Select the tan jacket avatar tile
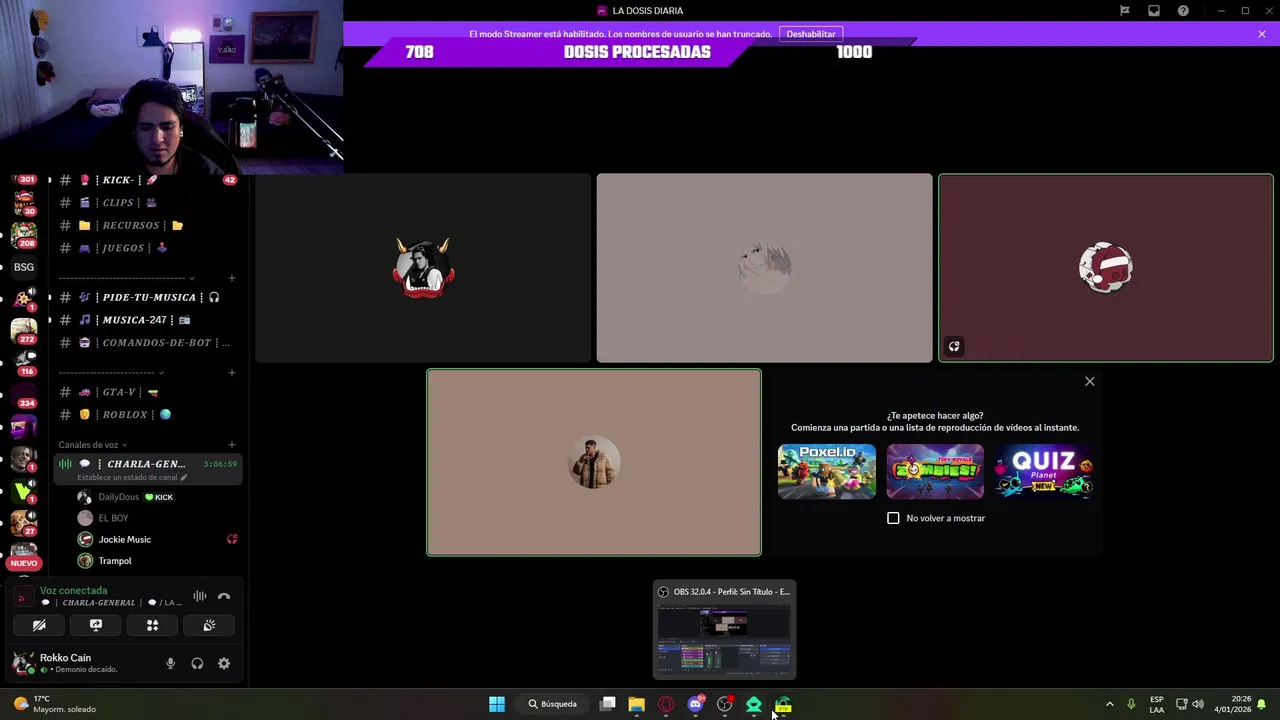Viewport: 1280px width, 720px height. coord(594,462)
